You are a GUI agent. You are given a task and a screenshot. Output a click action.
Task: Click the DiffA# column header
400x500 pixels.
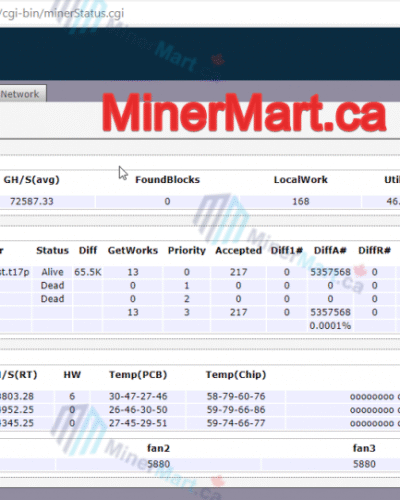point(330,250)
